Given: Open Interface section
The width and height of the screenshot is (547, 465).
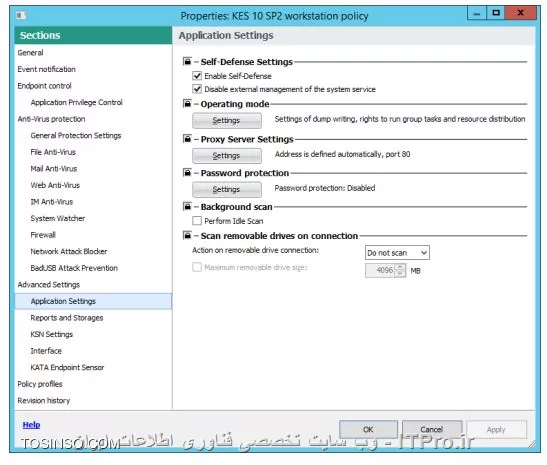Looking at the screenshot, I should coord(93,351).
